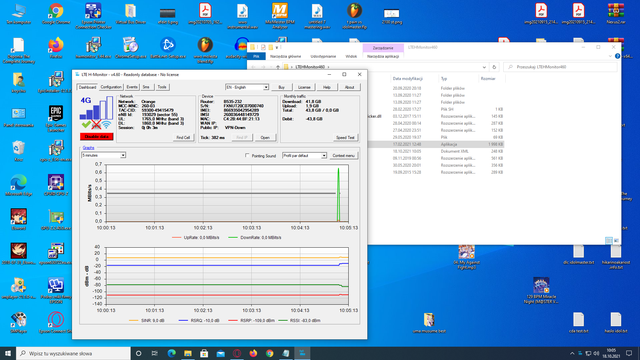Open the Google Chrome desktop shortcut
Viewport: 640px width, 360px height.
coord(56,14)
